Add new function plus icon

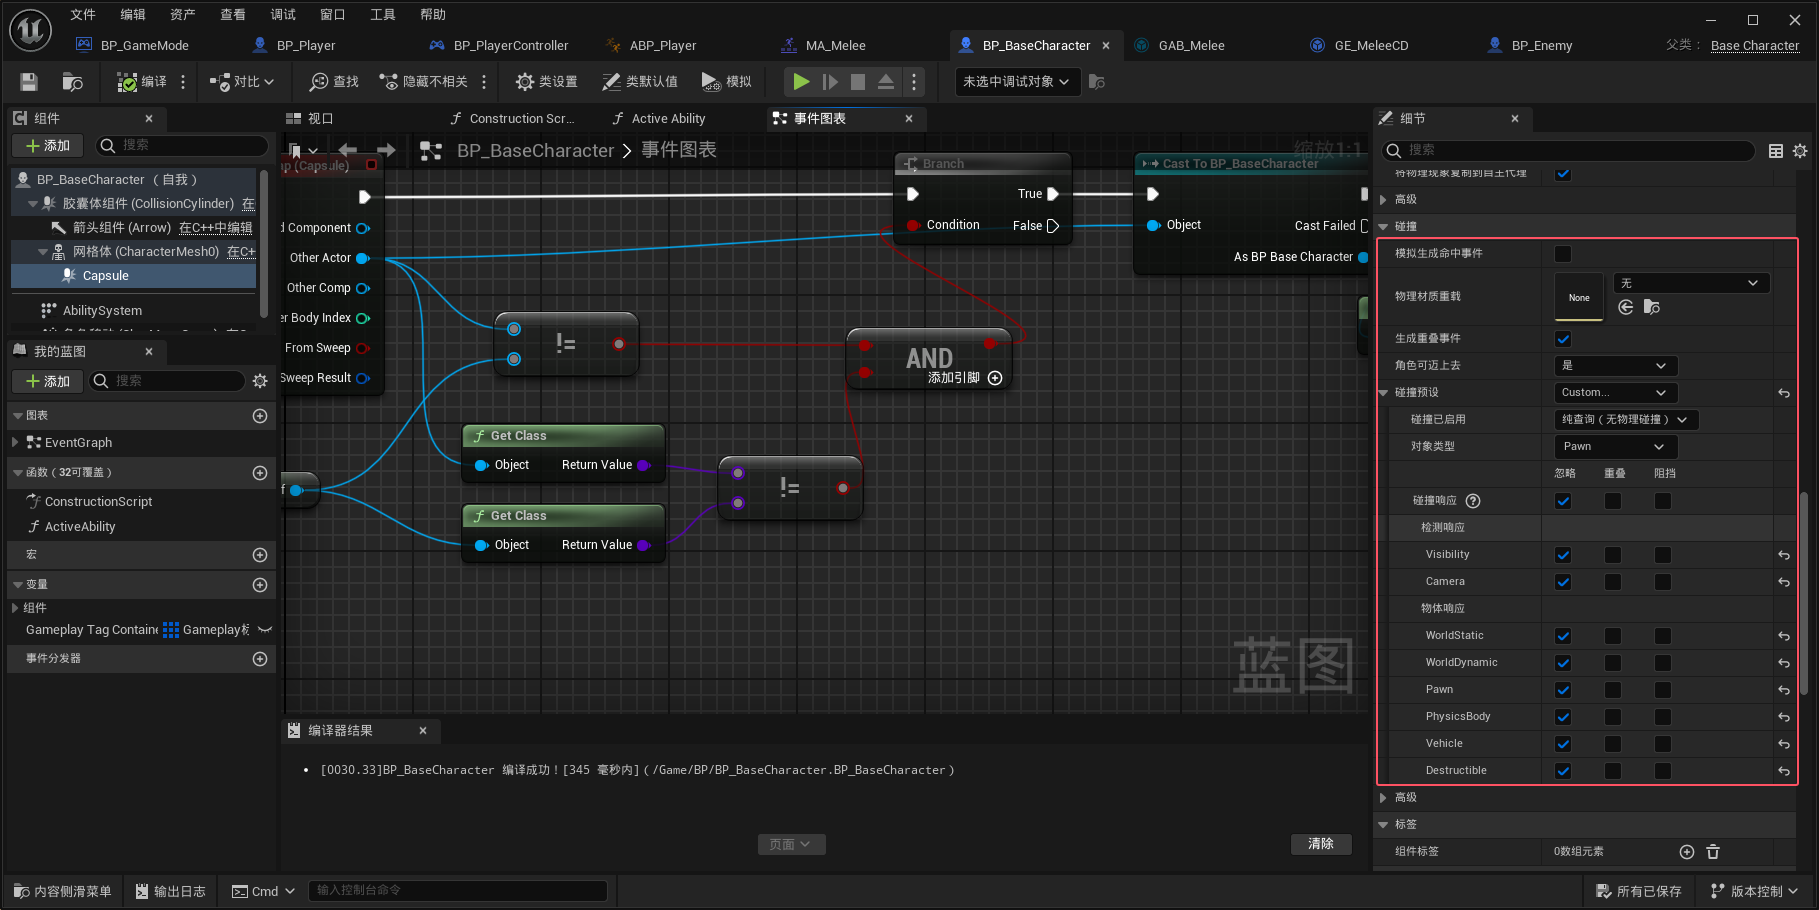pyautogui.click(x=260, y=473)
